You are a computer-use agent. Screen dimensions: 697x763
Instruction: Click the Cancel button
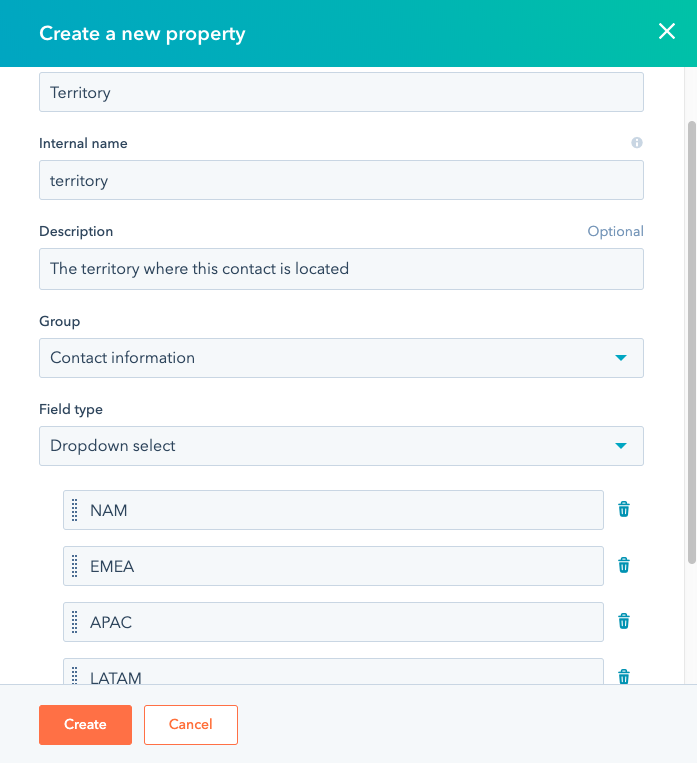click(191, 725)
